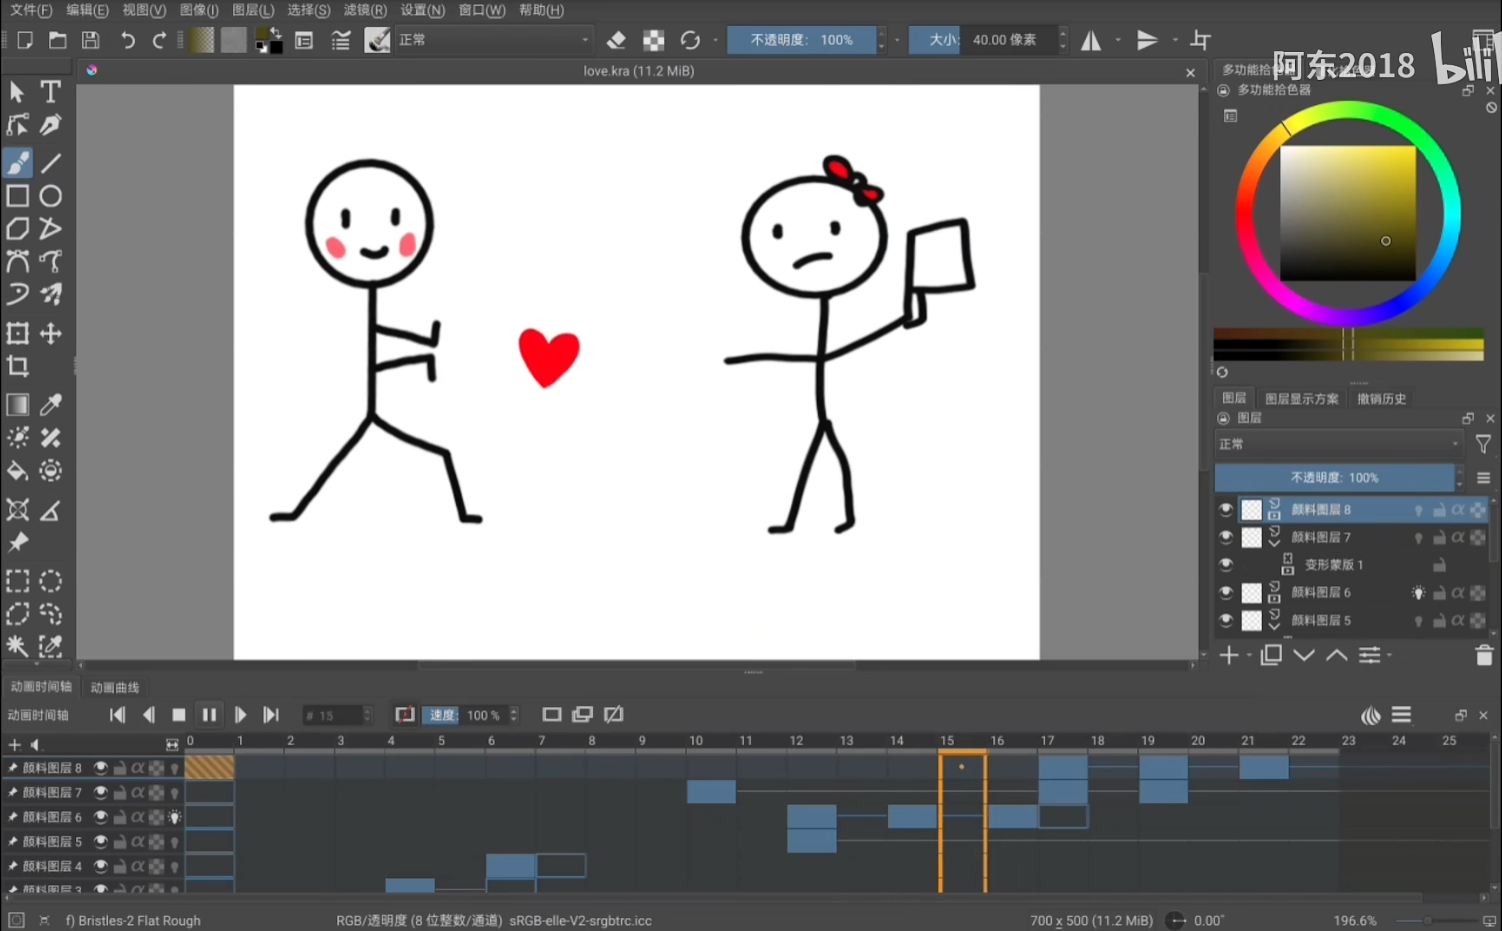Toggle visibility of 变形蒙版 1

tap(1226, 564)
